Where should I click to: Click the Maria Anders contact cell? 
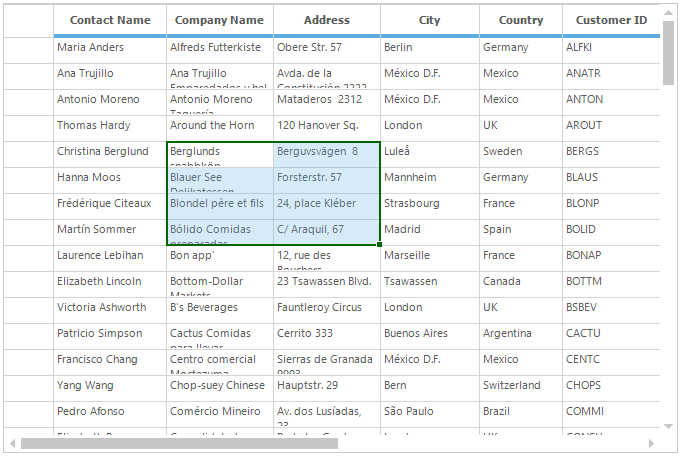click(110, 48)
